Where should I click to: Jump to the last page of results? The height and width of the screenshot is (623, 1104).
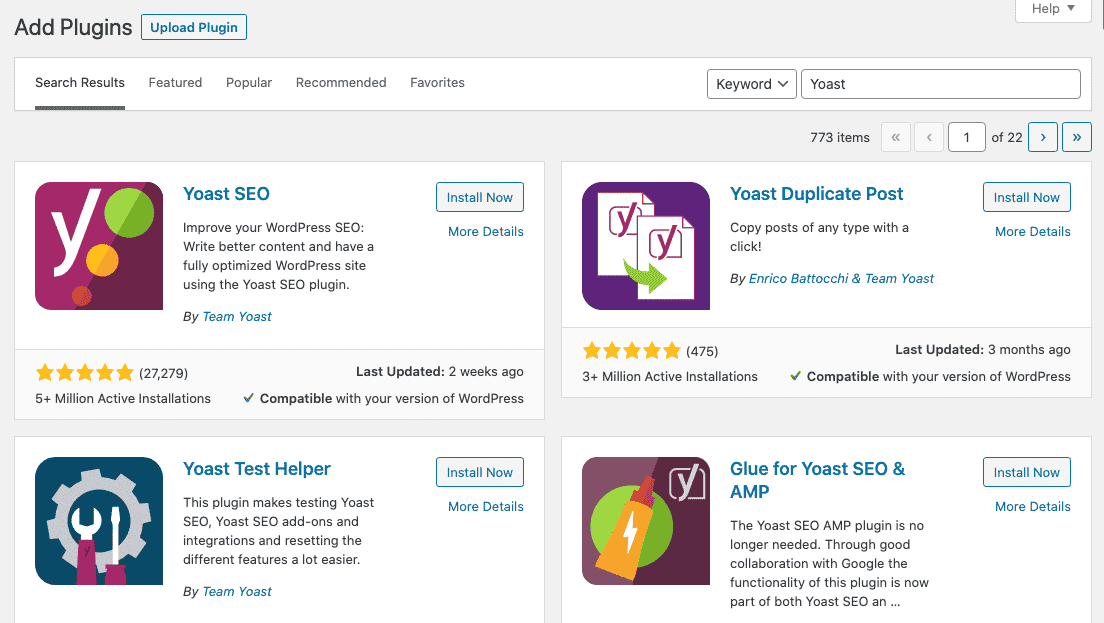(x=1077, y=137)
